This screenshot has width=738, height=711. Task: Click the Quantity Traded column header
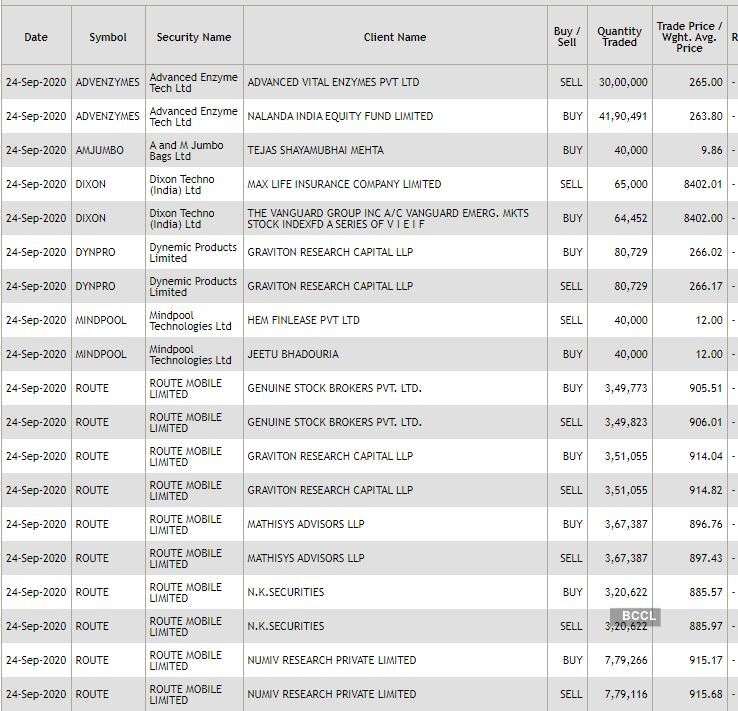(x=619, y=37)
